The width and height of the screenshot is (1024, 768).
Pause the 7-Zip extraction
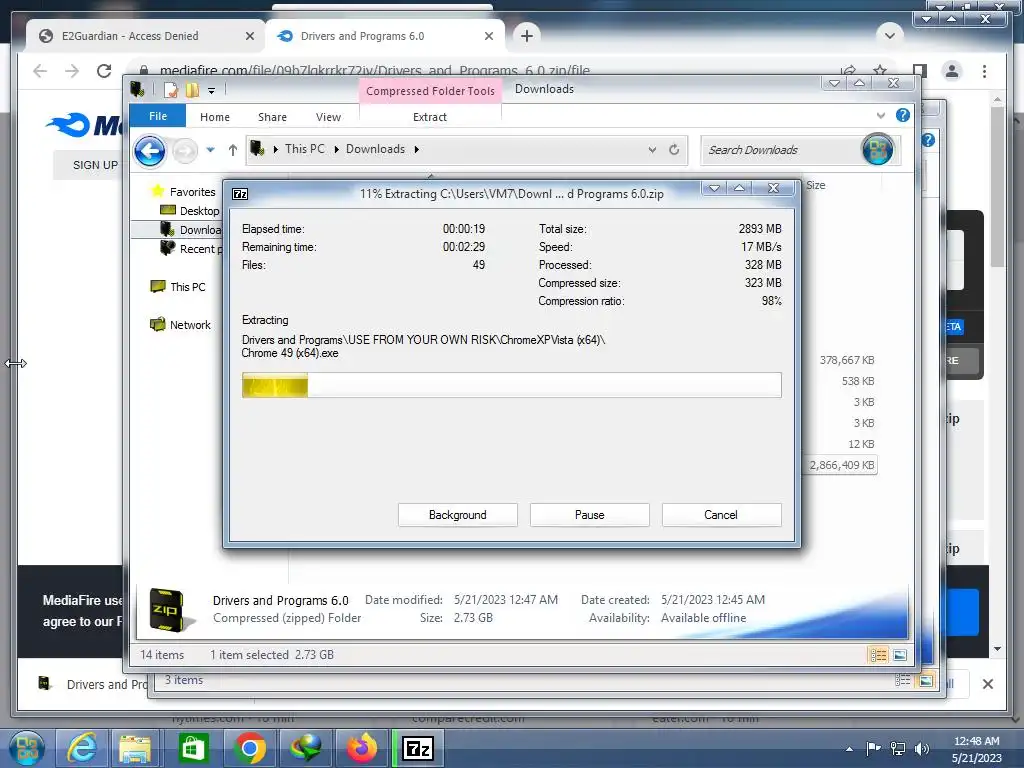589,515
